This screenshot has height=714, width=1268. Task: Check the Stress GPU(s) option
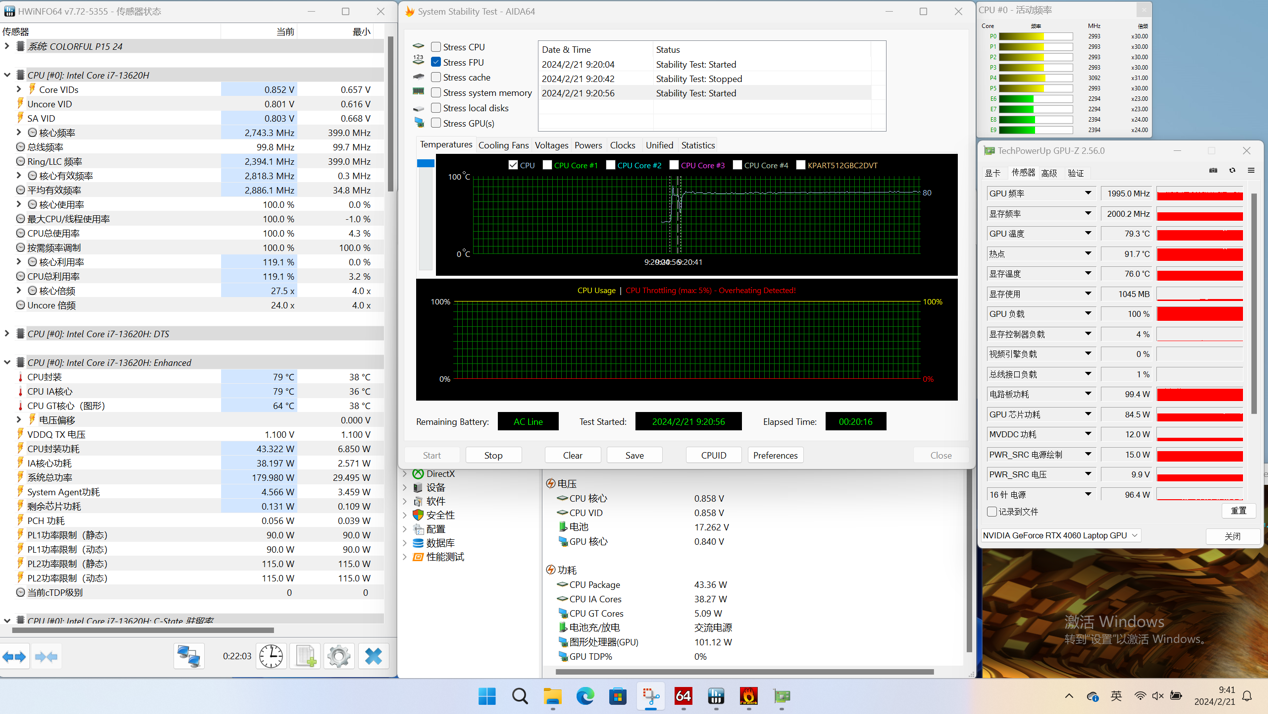[436, 123]
